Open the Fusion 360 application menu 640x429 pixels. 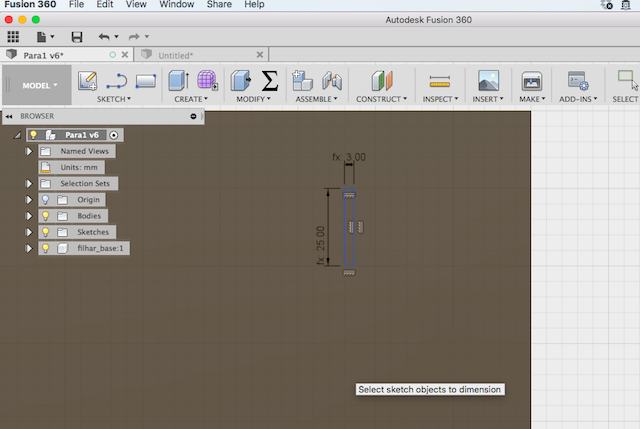[x=30, y=4]
